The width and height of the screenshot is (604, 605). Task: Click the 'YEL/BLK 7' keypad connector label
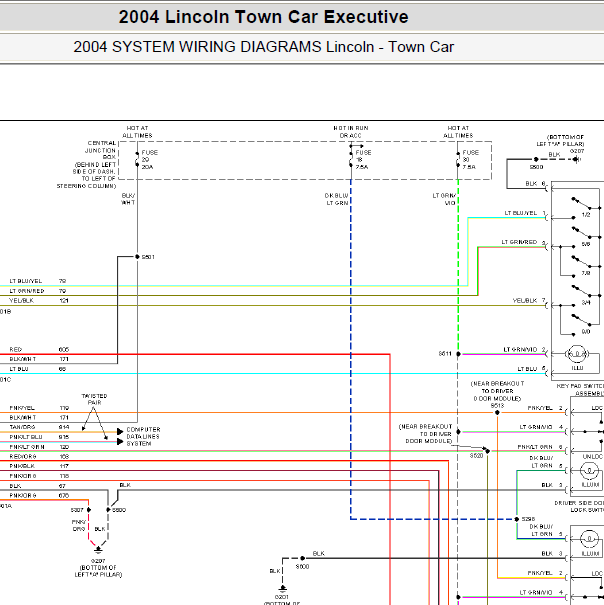click(x=529, y=301)
